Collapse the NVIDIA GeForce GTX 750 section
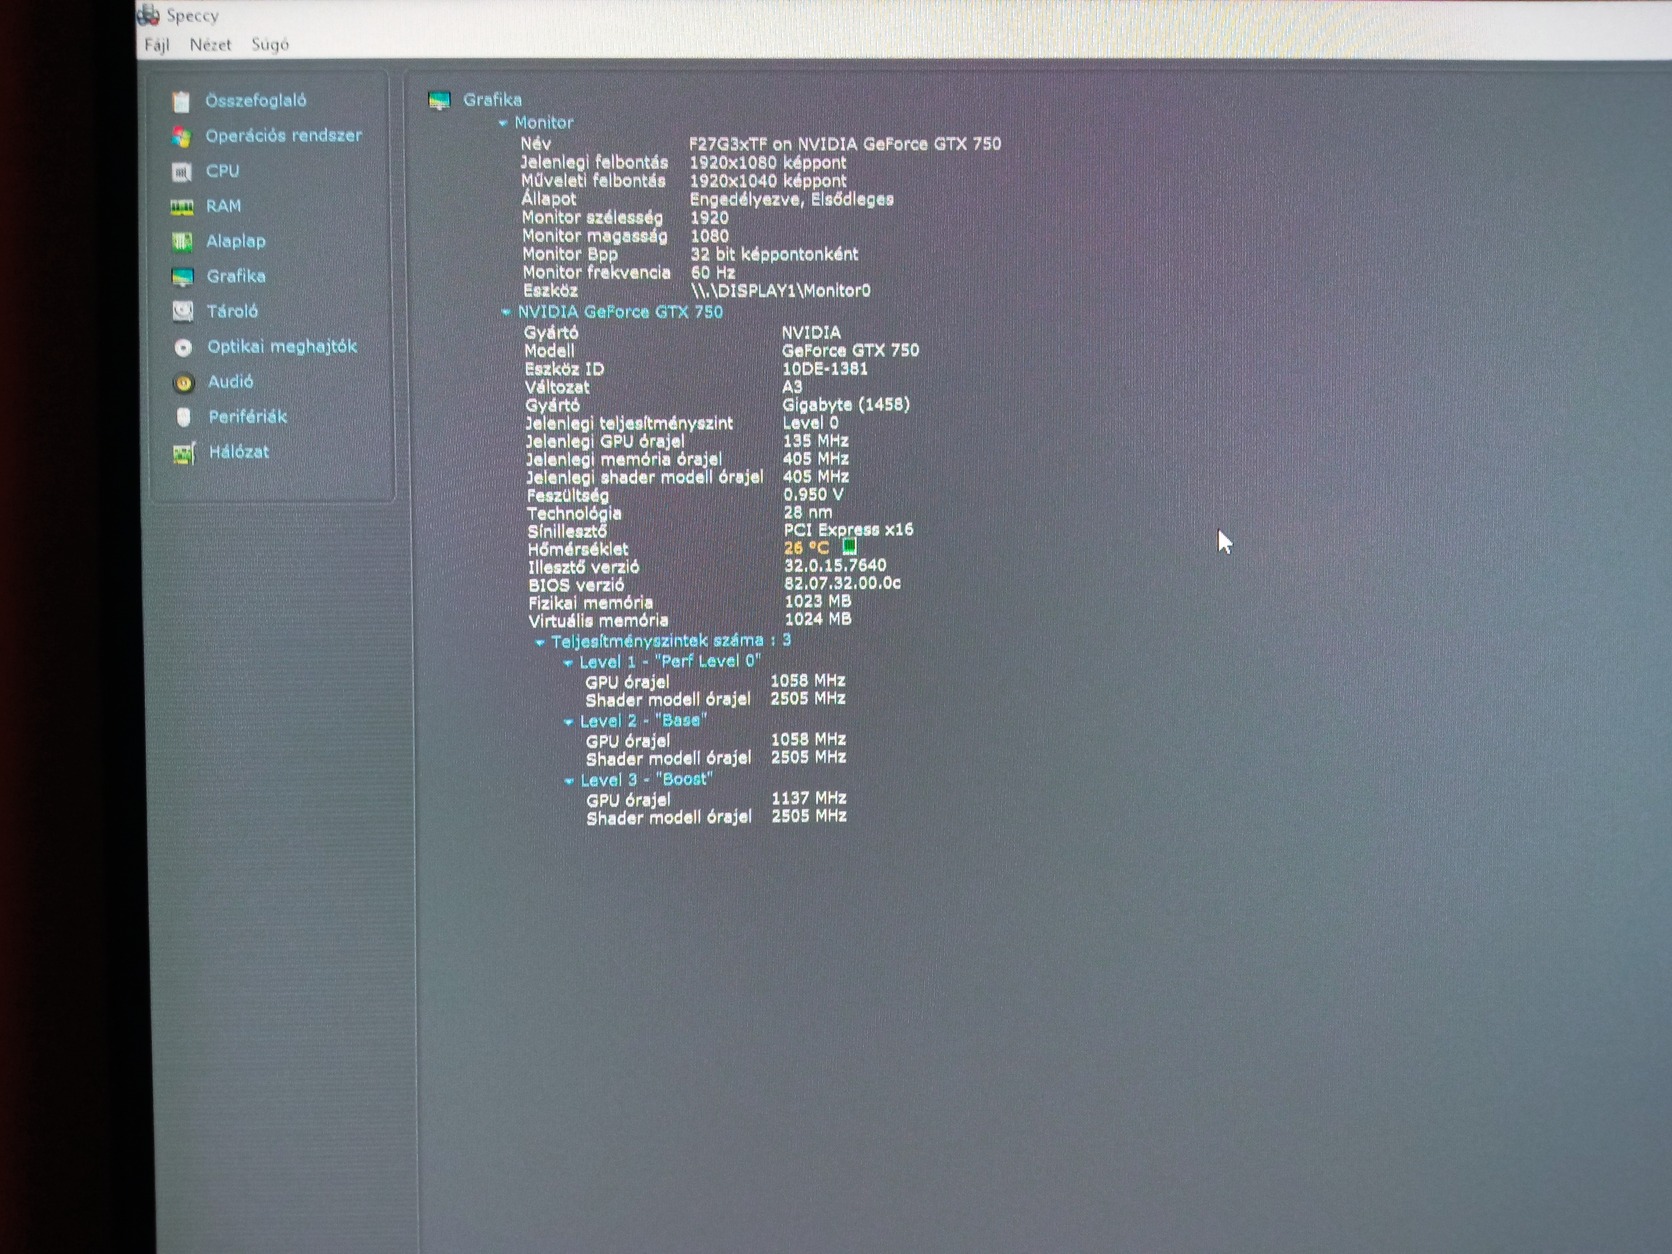This screenshot has width=1672, height=1254. coord(506,312)
